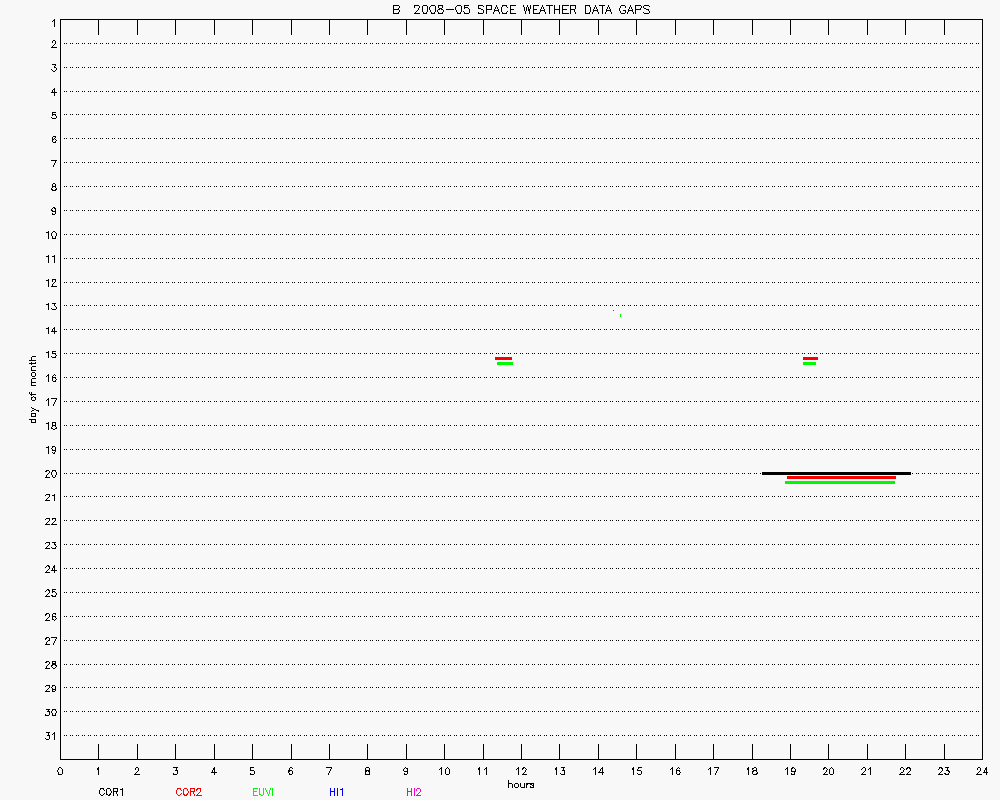1000x800 pixels.
Task: Select the day 31 label on y-axis
Action: [49, 736]
